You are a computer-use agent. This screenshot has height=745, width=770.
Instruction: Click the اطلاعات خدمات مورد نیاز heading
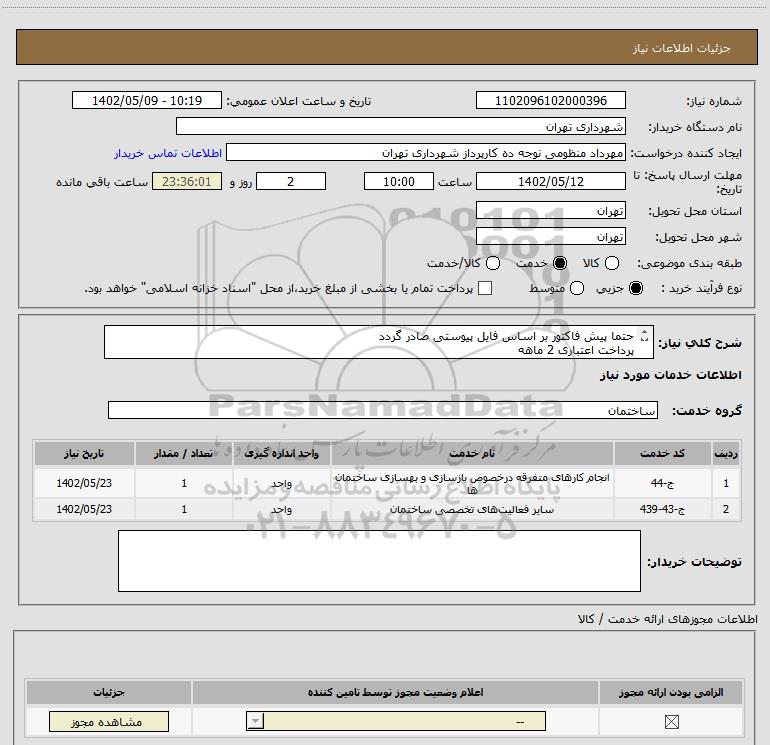[x=671, y=375]
